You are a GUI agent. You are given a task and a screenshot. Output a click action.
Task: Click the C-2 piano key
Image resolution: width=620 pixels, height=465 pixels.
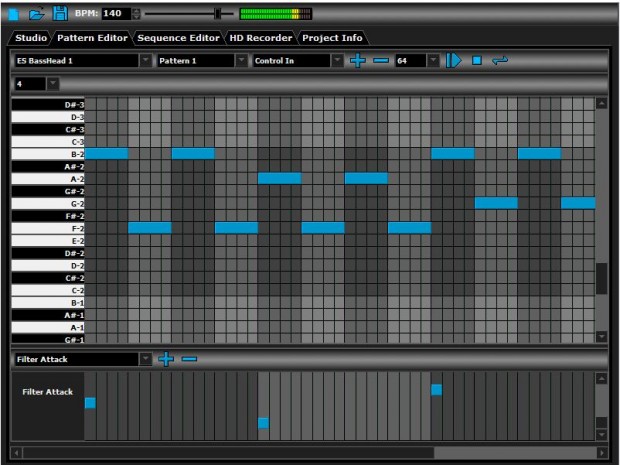(x=48, y=290)
